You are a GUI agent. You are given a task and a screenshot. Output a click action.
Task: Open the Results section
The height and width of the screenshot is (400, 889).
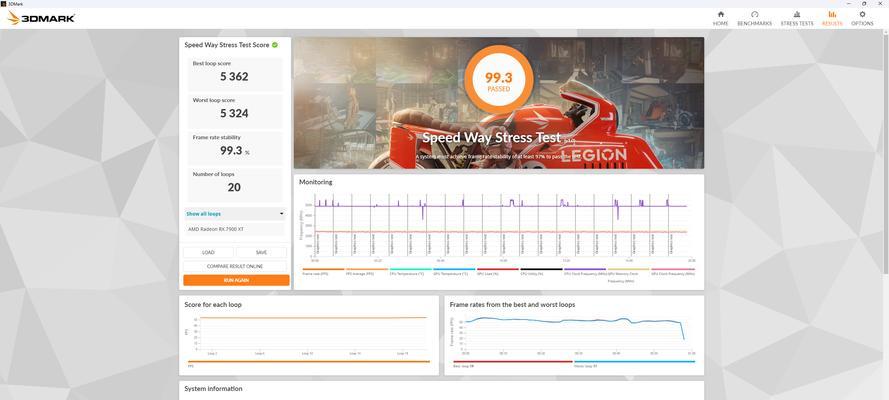pos(832,18)
